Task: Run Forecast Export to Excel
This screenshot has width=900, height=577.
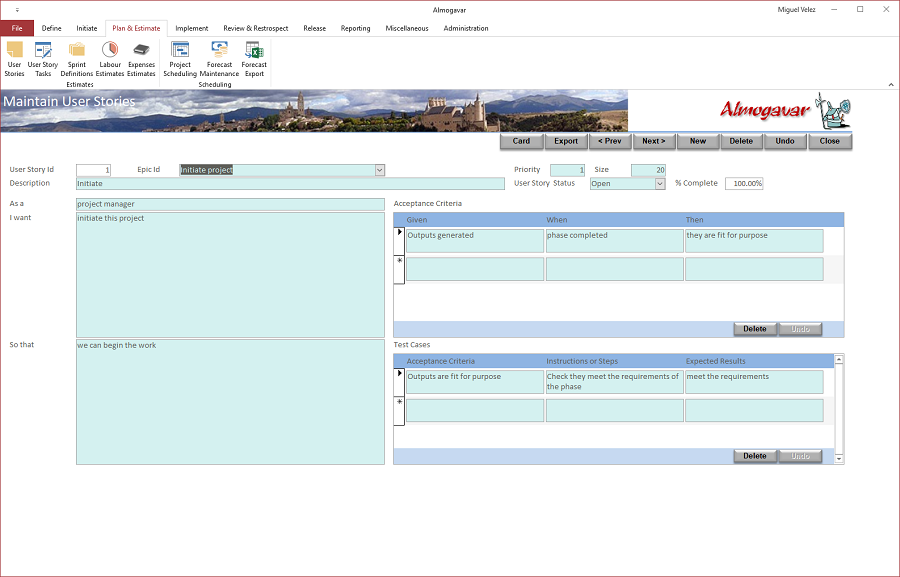Action: point(254,59)
